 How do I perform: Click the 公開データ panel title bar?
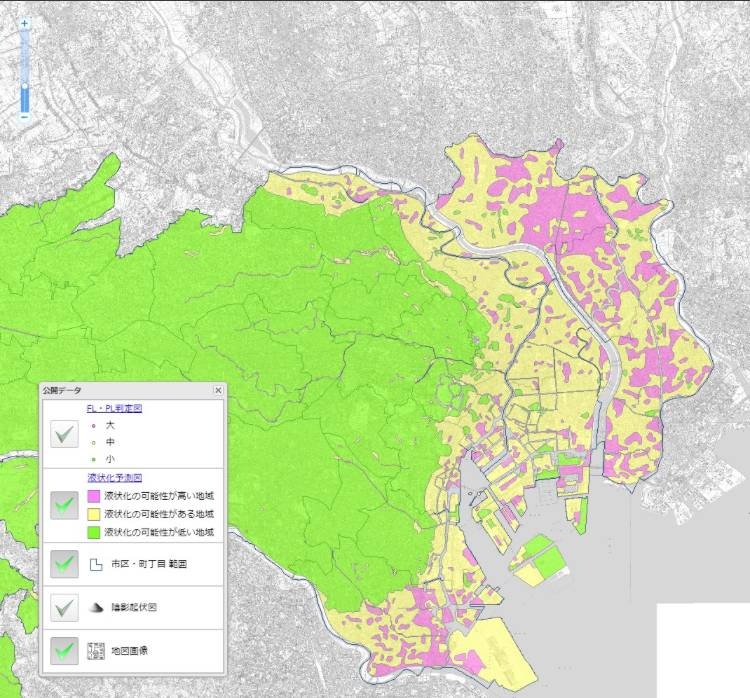[120, 391]
